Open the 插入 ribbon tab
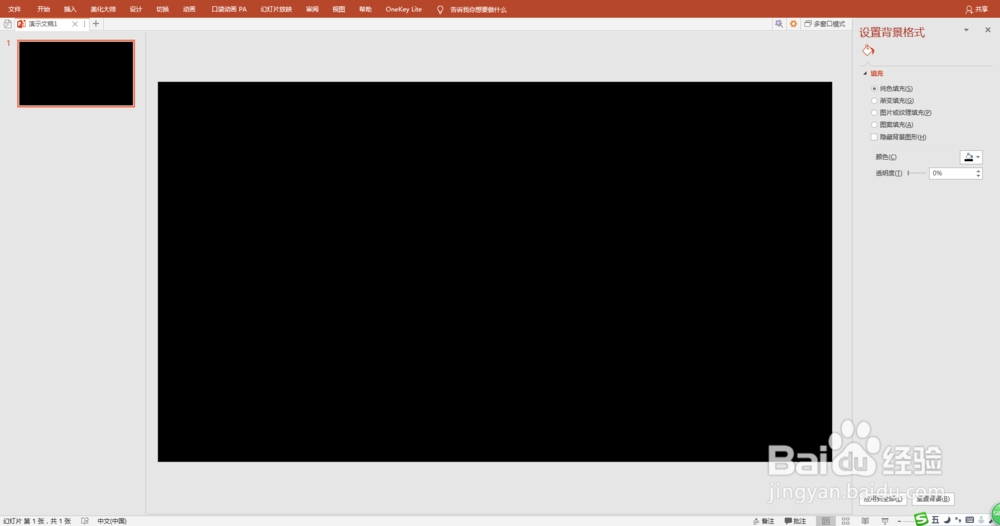Viewport: 1000px width, 526px height. 70,10
